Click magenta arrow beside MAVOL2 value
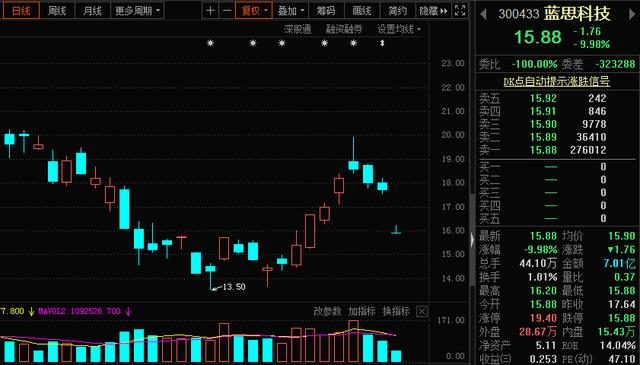 click(x=128, y=312)
